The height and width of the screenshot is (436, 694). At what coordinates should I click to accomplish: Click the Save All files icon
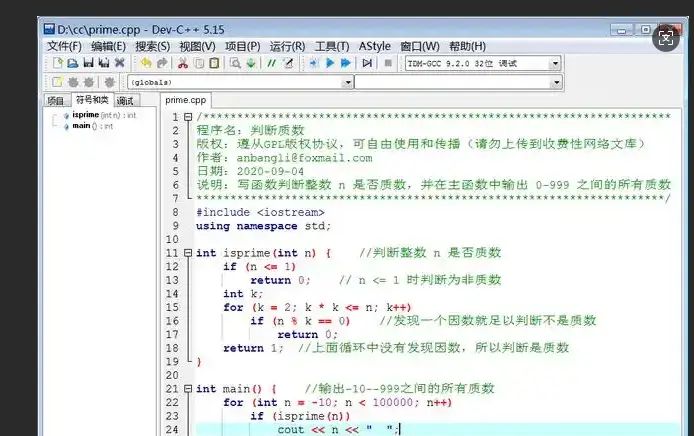tap(104, 63)
